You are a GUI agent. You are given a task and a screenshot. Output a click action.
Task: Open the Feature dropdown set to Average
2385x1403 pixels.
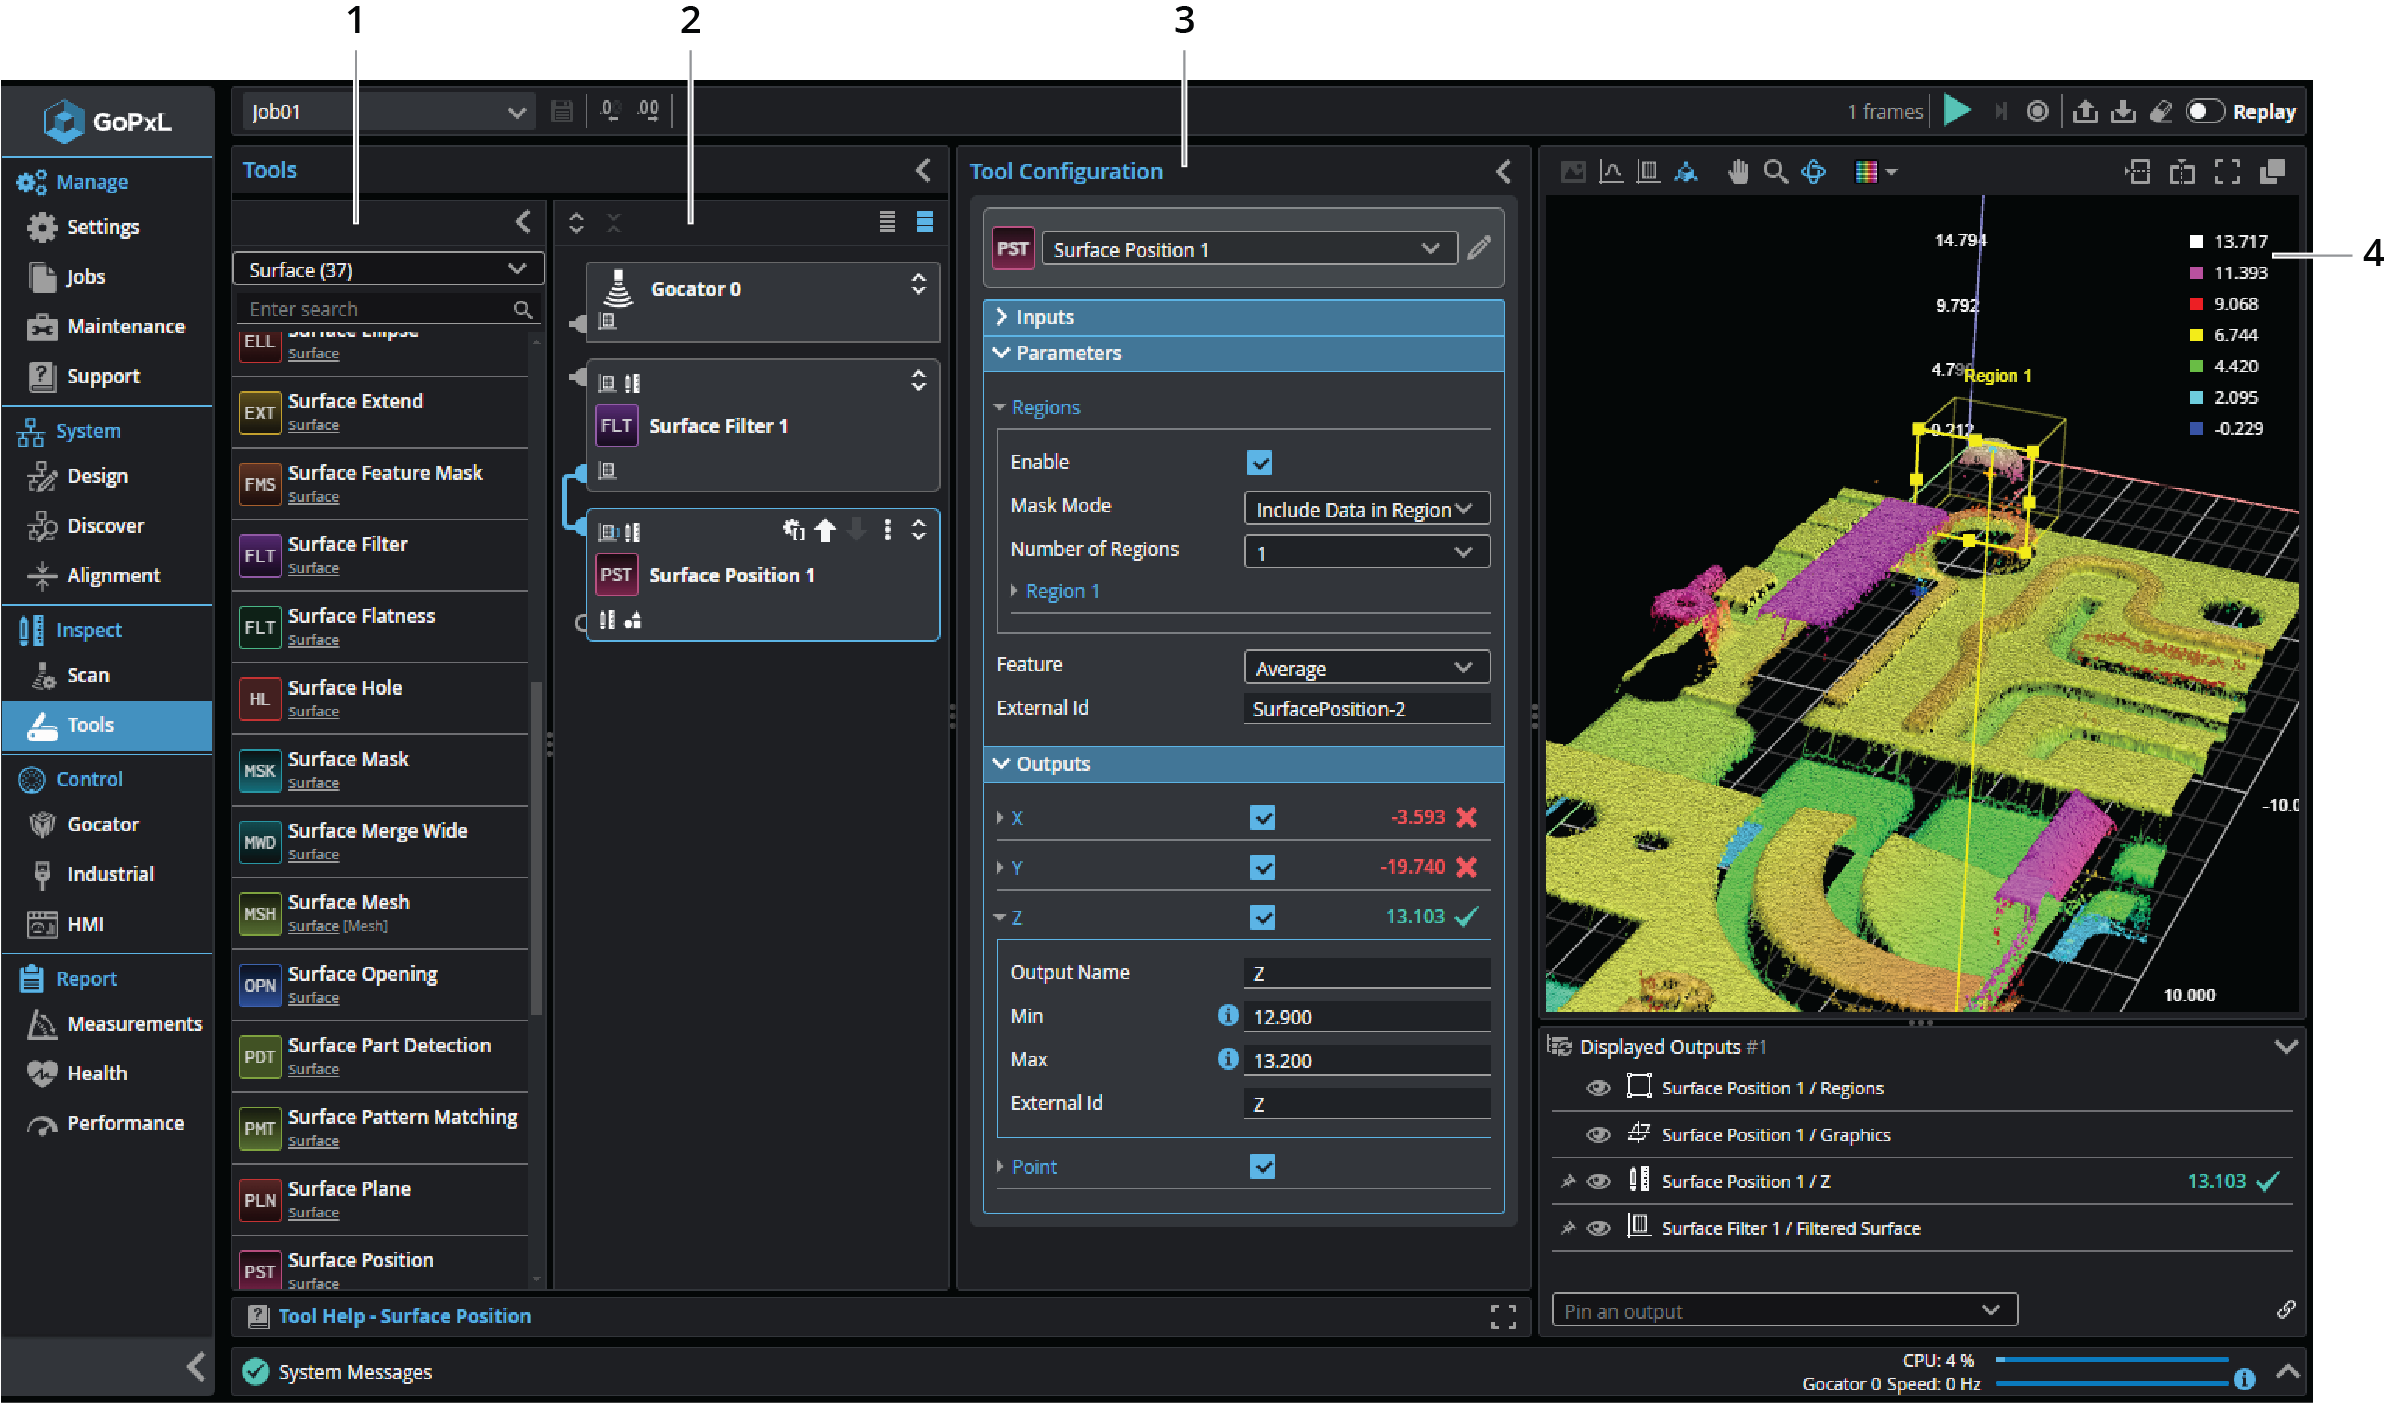pyautogui.click(x=1365, y=668)
